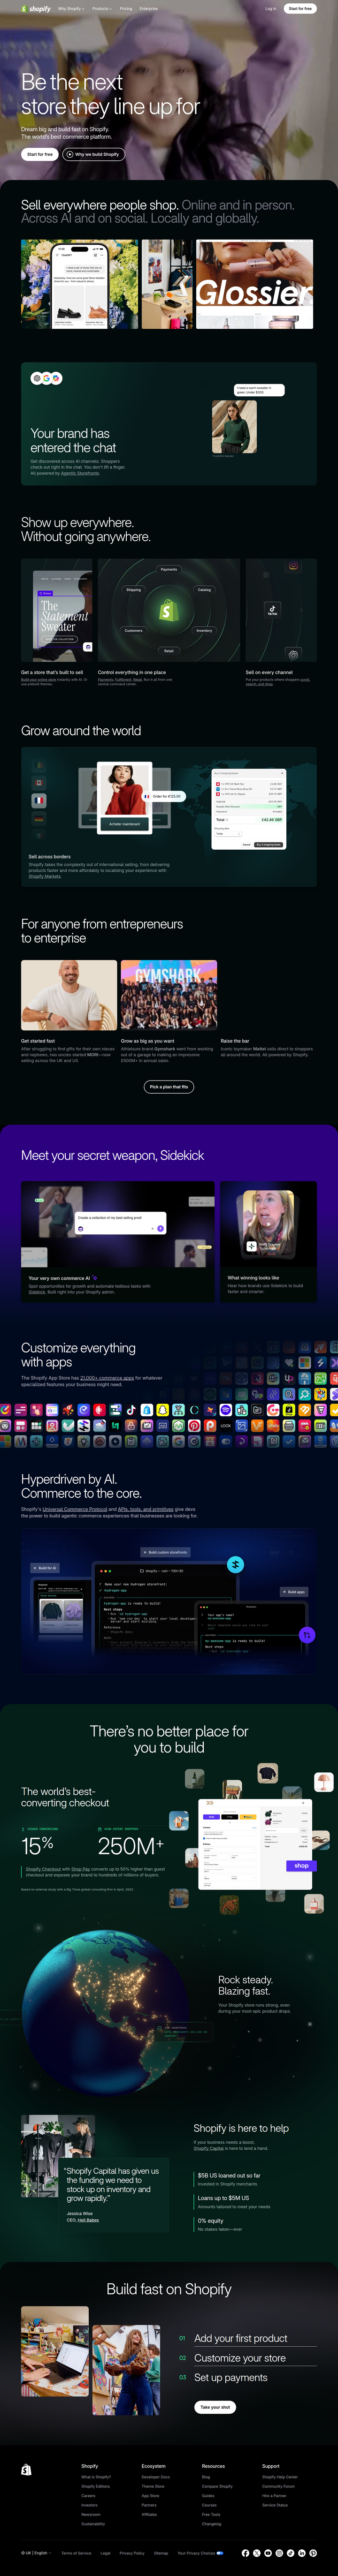Open the Gymshark team photo
The image size is (338, 2576).
pyautogui.click(x=169, y=996)
